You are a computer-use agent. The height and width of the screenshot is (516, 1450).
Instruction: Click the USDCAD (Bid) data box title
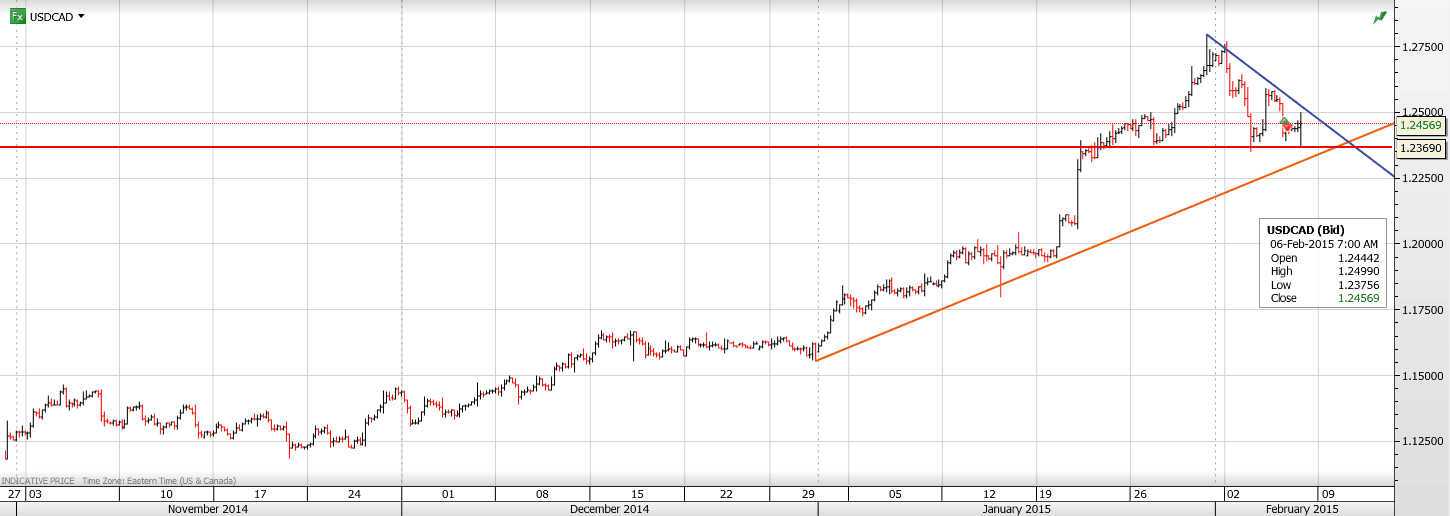(x=1304, y=230)
